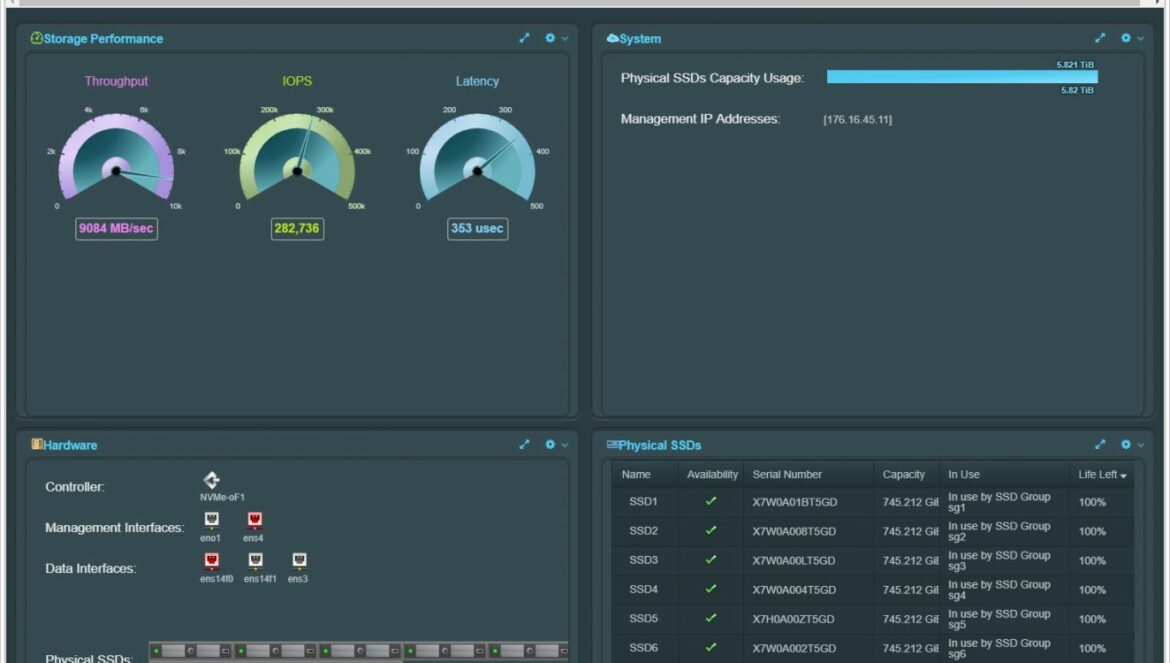Viewport: 1170px width, 663px height.
Task: Click the 5.821 TiB capacity label
Action: (x=1074, y=65)
